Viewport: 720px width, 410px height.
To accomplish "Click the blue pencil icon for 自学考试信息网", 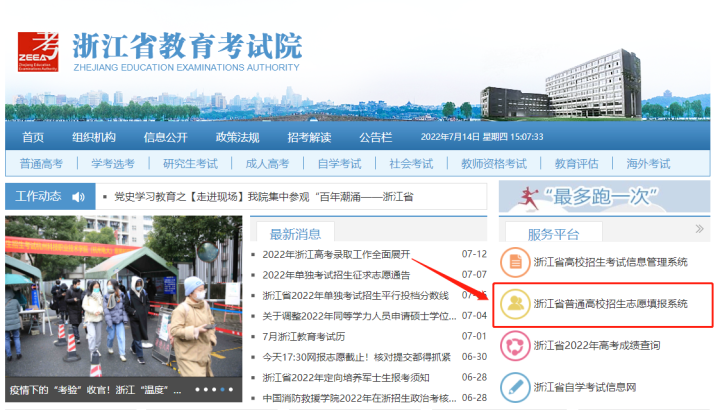I will coord(515,387).
